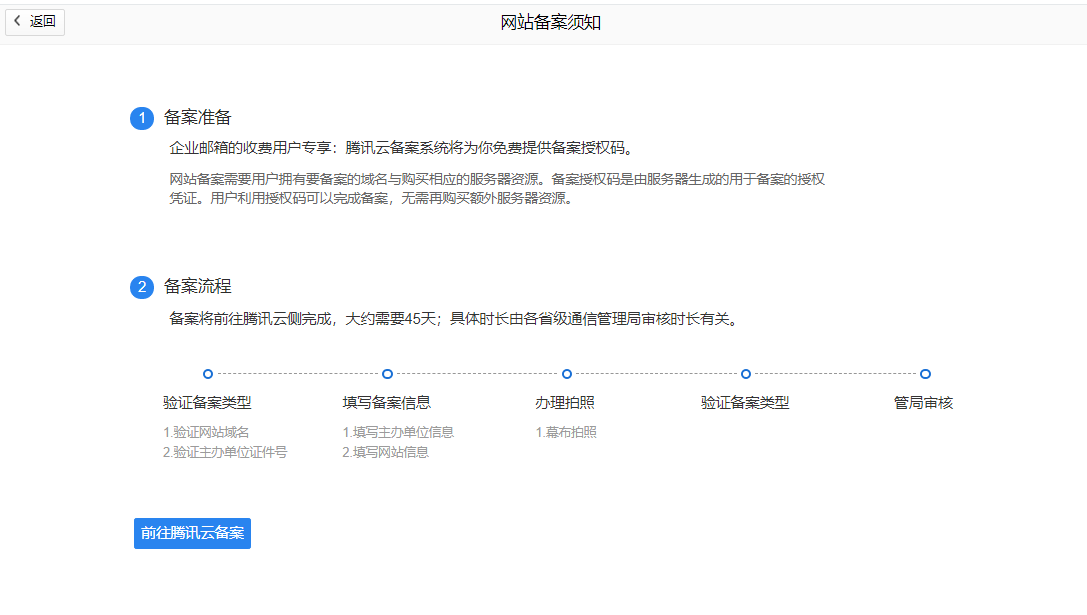
Task: Click the 办理拍照 step heading
Action: click(566, 403)
